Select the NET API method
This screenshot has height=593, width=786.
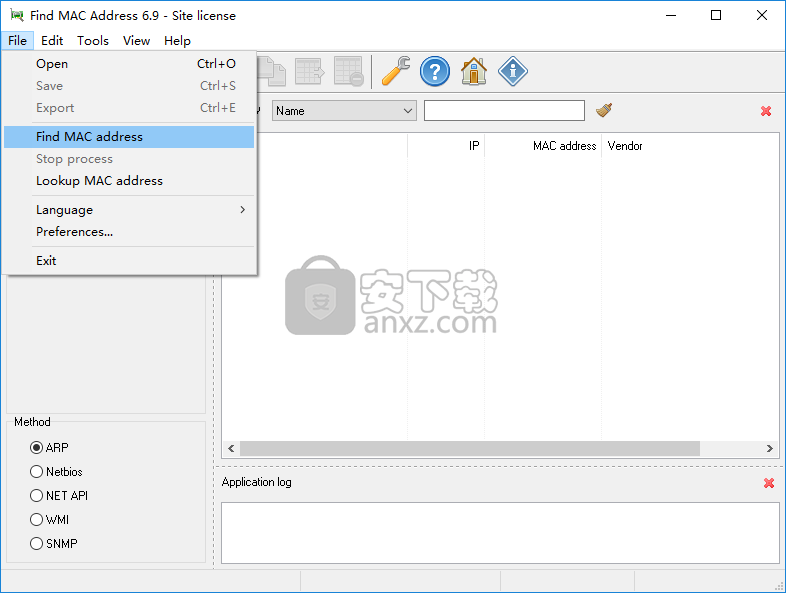click(x=59, y=495)
